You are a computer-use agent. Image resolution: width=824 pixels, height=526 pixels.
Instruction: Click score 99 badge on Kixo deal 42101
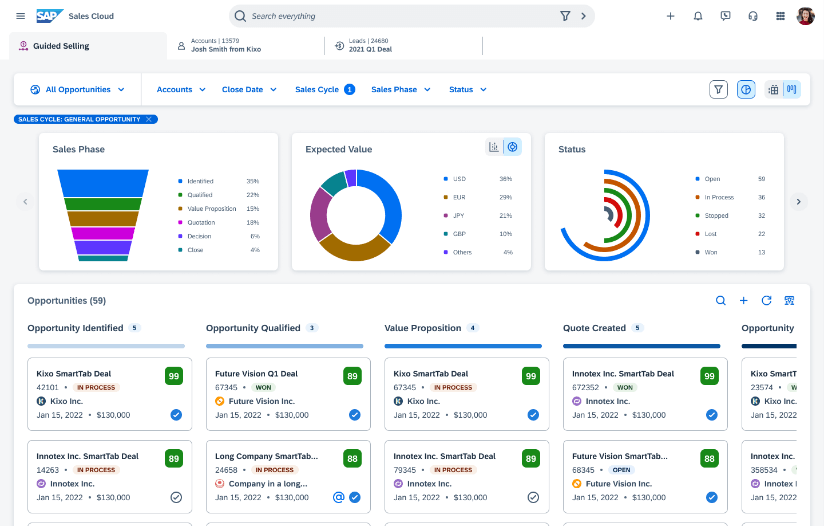(174, 376)
